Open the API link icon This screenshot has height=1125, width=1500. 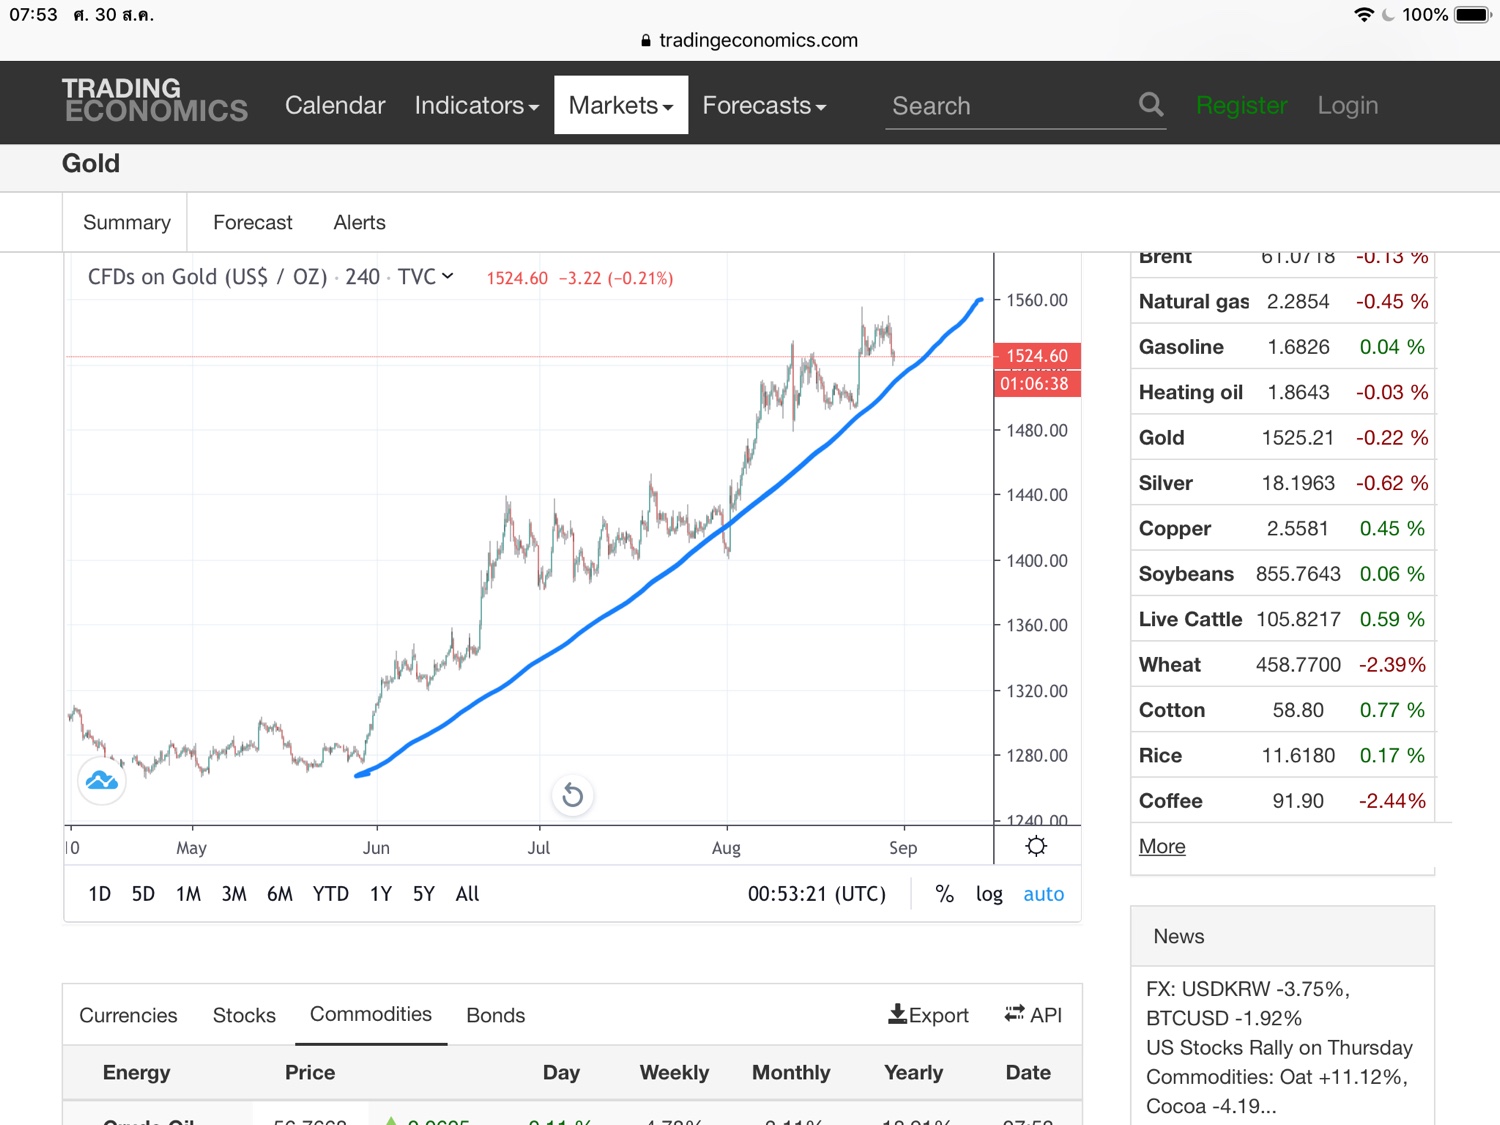click(x=1014, y=1013)
